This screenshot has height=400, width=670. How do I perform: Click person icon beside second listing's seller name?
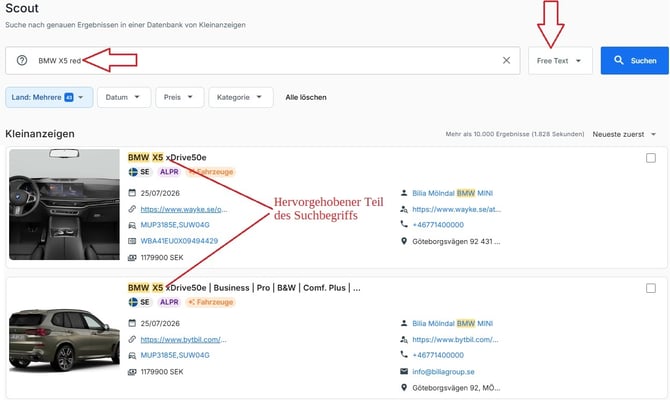coord(404,323)
